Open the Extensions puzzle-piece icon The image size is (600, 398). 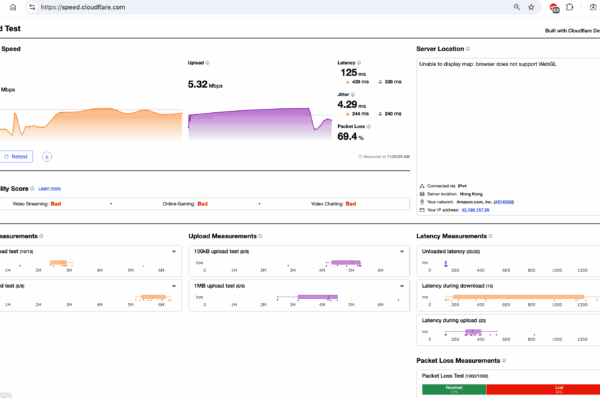point(570,7)
